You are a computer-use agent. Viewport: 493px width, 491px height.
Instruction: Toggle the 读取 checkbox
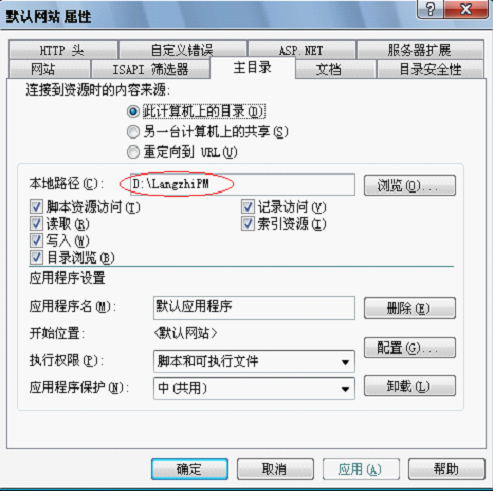click(x=36, y=224)
